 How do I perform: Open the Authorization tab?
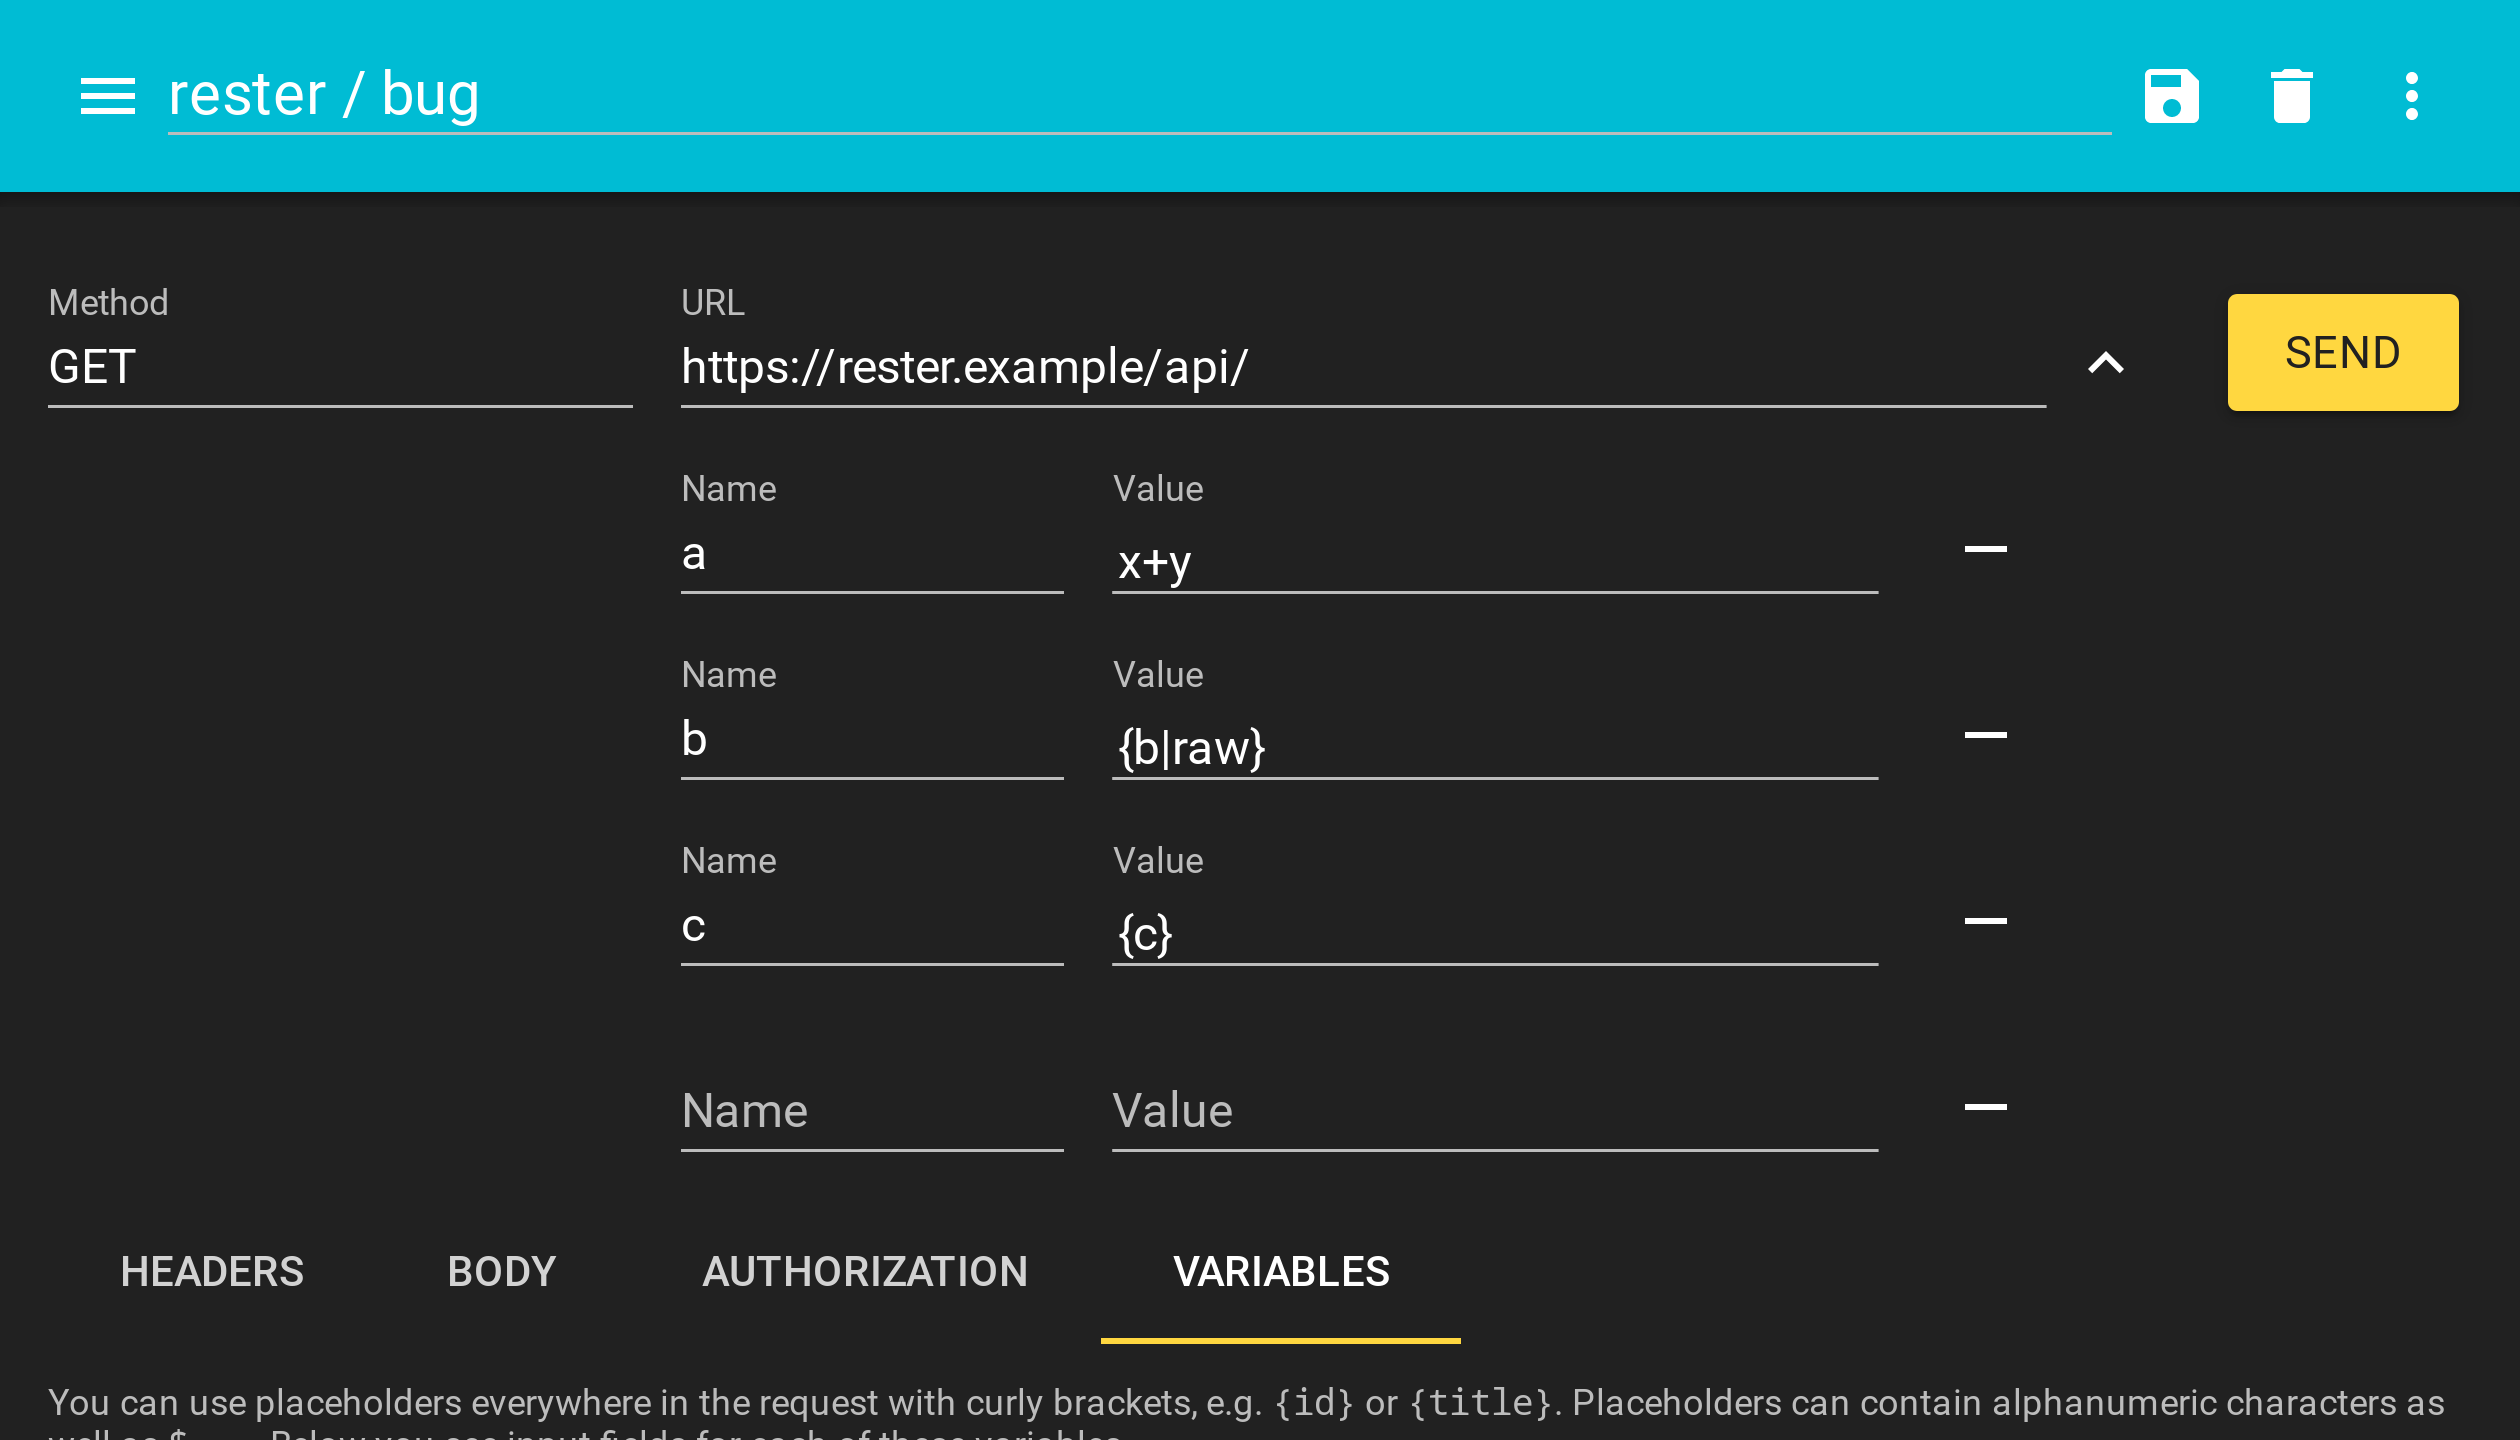(865, 1272)
